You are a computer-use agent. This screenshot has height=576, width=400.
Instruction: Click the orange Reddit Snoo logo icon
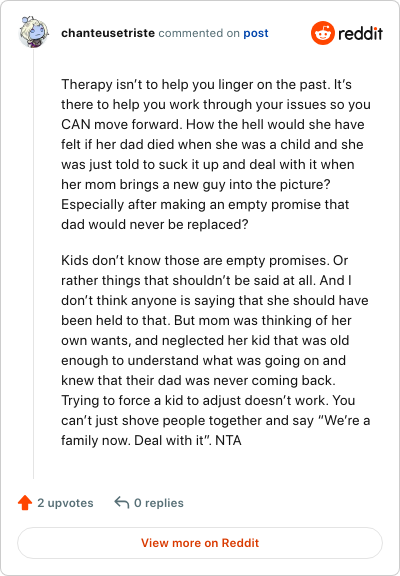tap(322, 33)
